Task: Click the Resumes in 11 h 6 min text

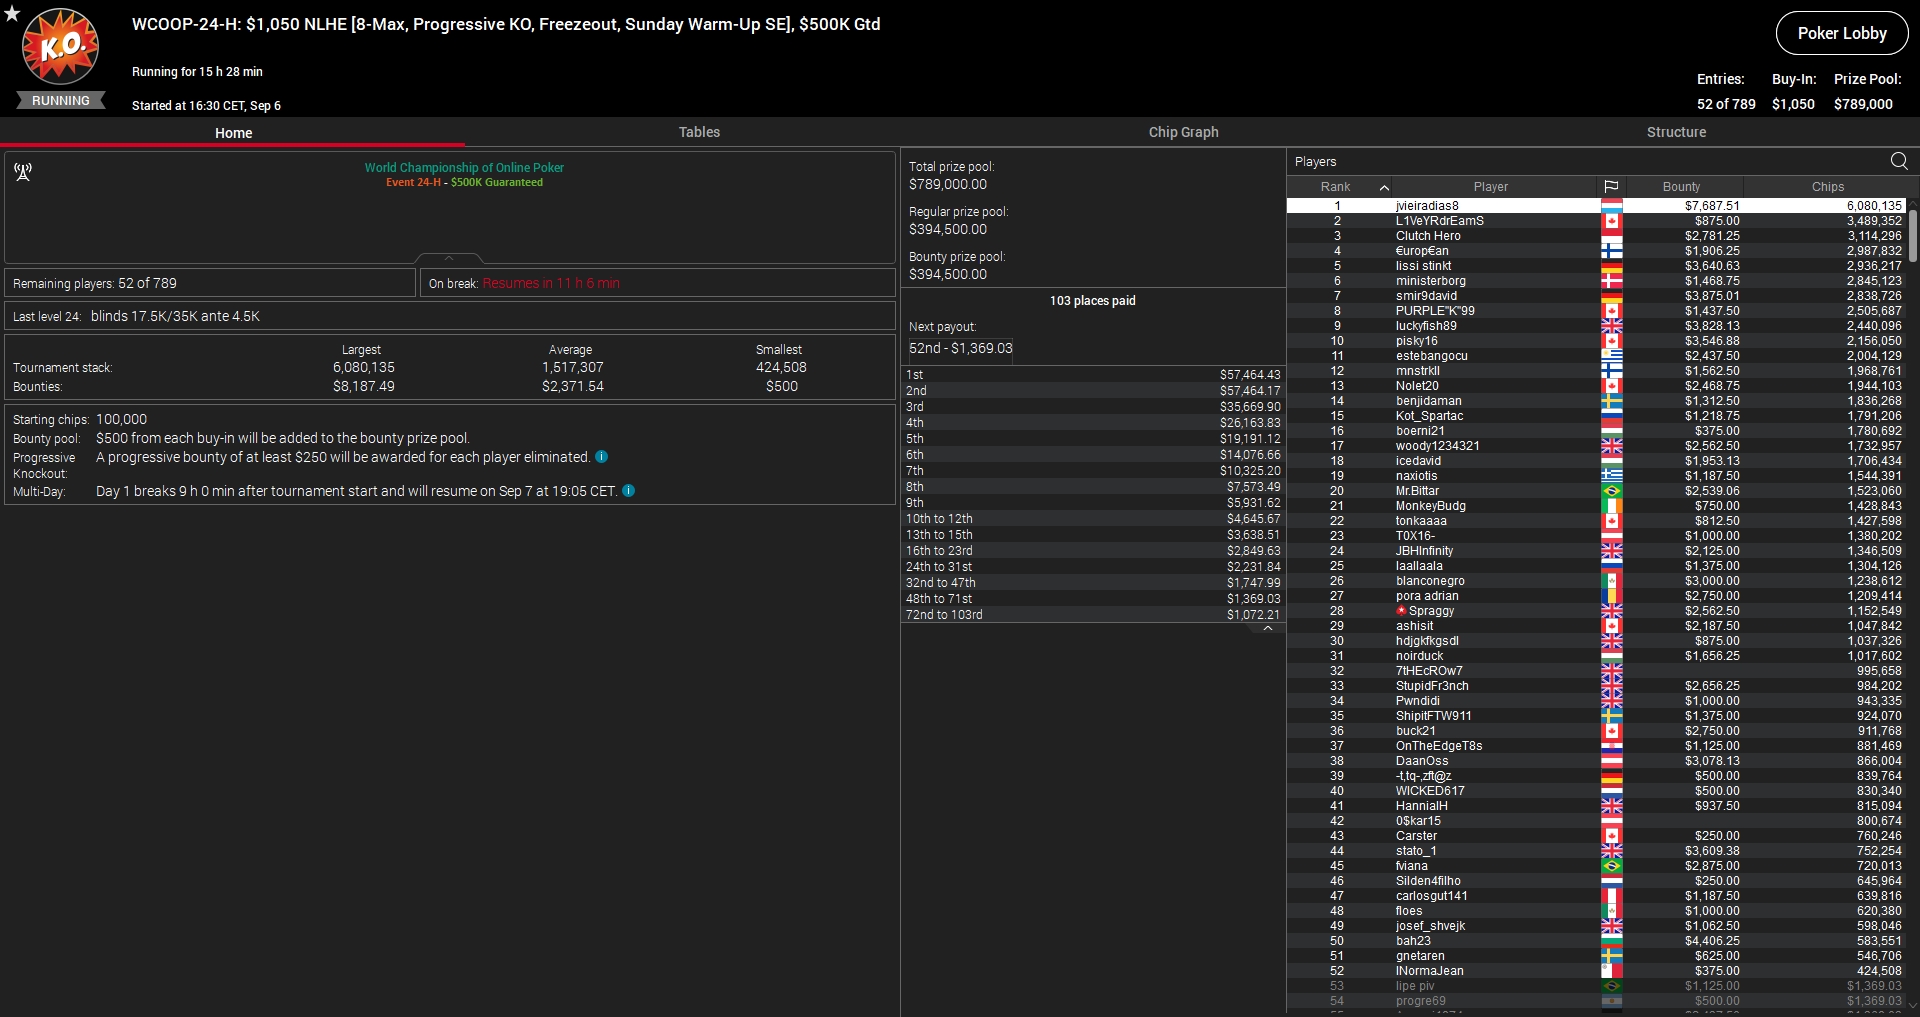Action: click(x=551, y=283)
